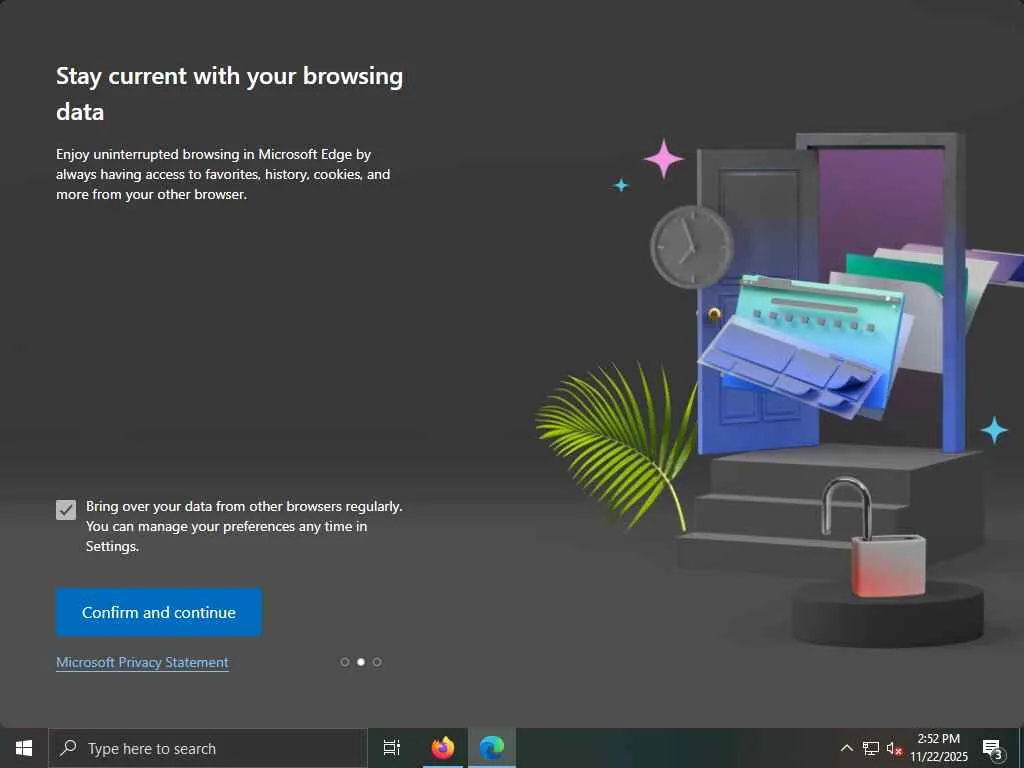Show hidden system tray icons
This screenshot has height=768, width=1024.
(x=846, y=748)
